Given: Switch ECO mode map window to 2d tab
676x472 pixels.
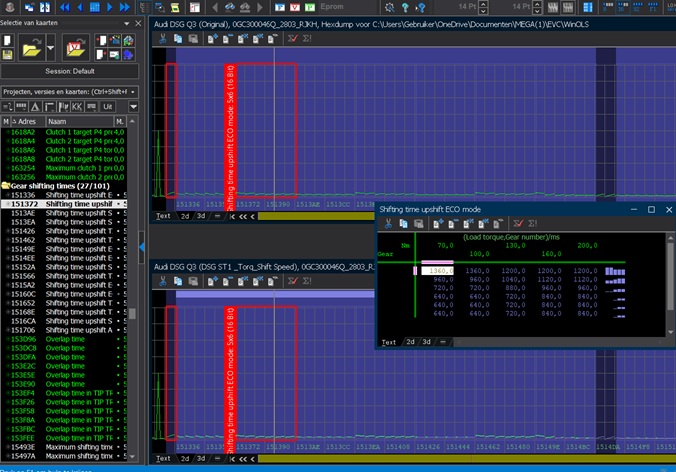Looking at the screenshot, I should [x=410, y=342].
